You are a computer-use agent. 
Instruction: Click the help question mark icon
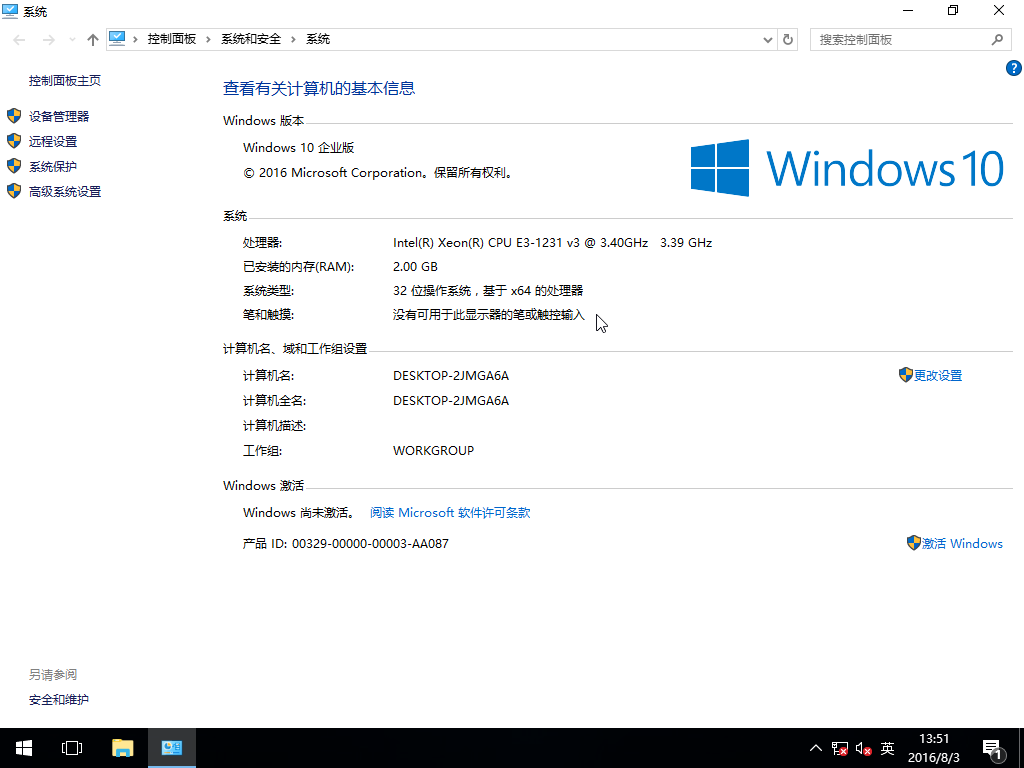(1012, 68)
